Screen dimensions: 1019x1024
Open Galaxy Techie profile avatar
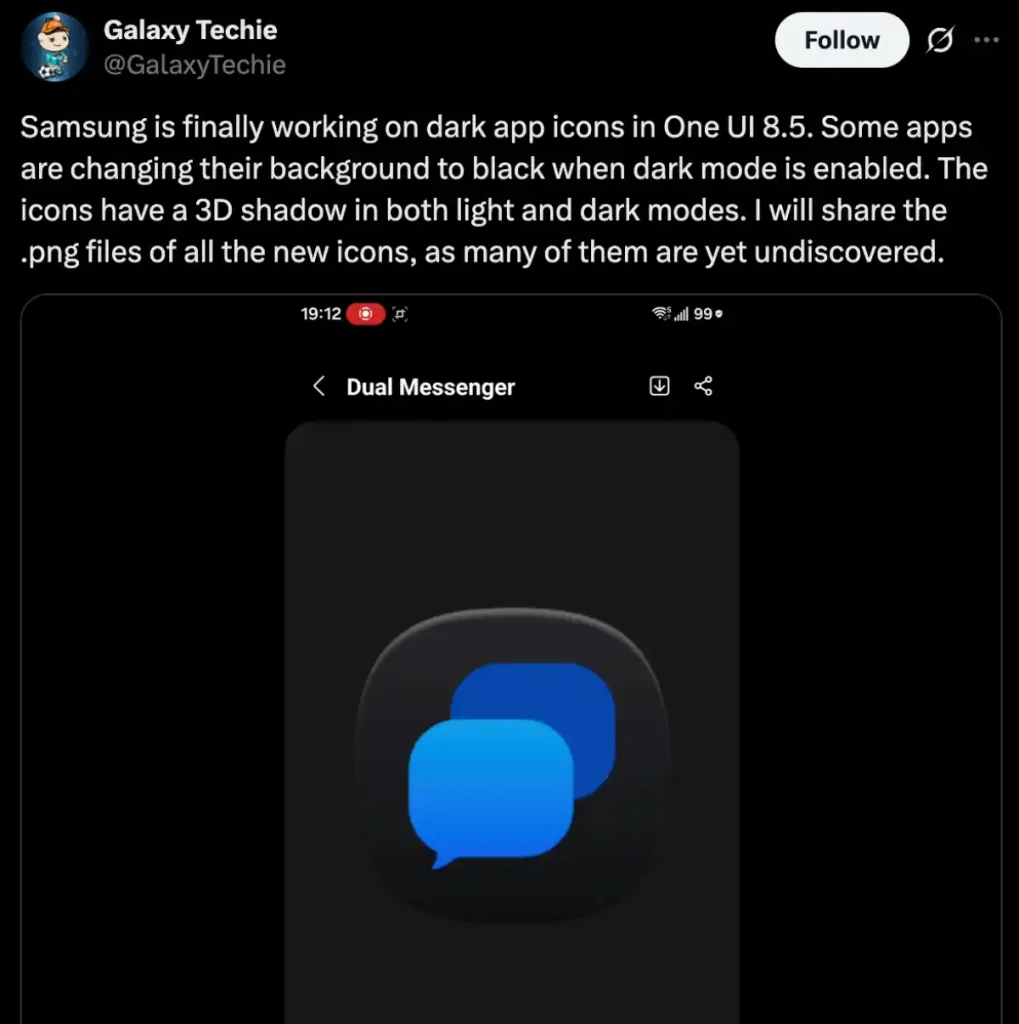pos(54,46)
